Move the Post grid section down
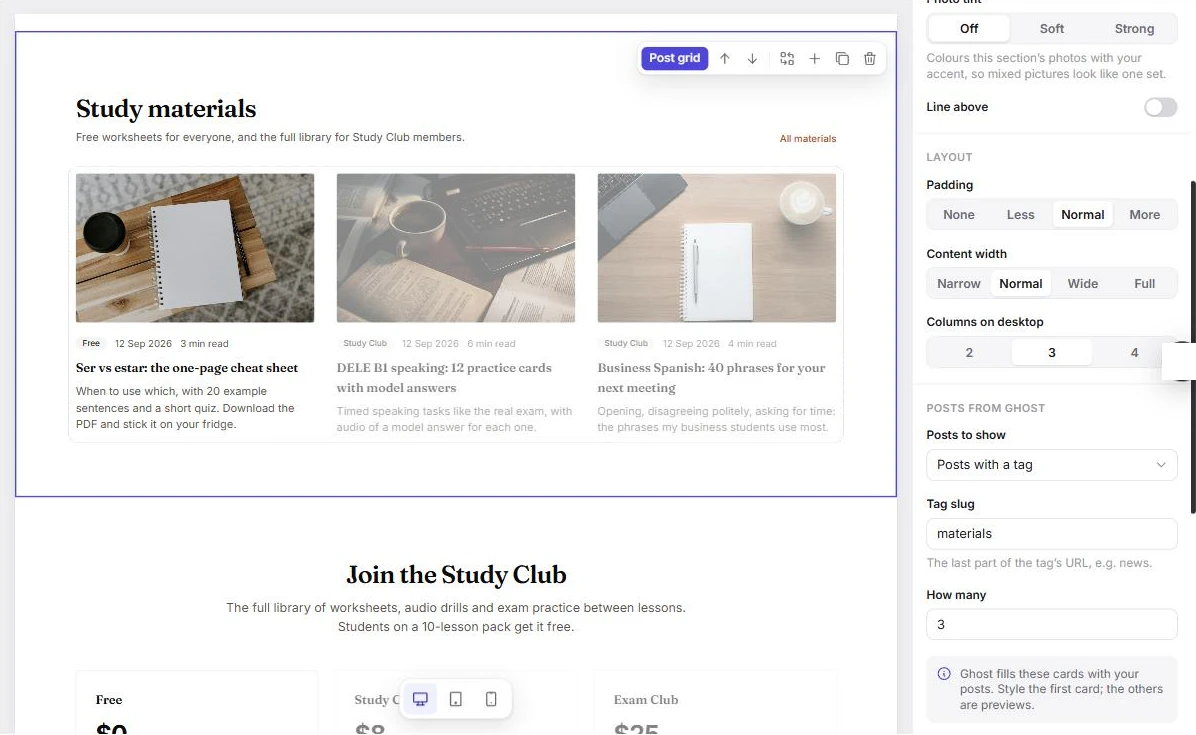Screen dimensions: 1196x735 [752, 59]
